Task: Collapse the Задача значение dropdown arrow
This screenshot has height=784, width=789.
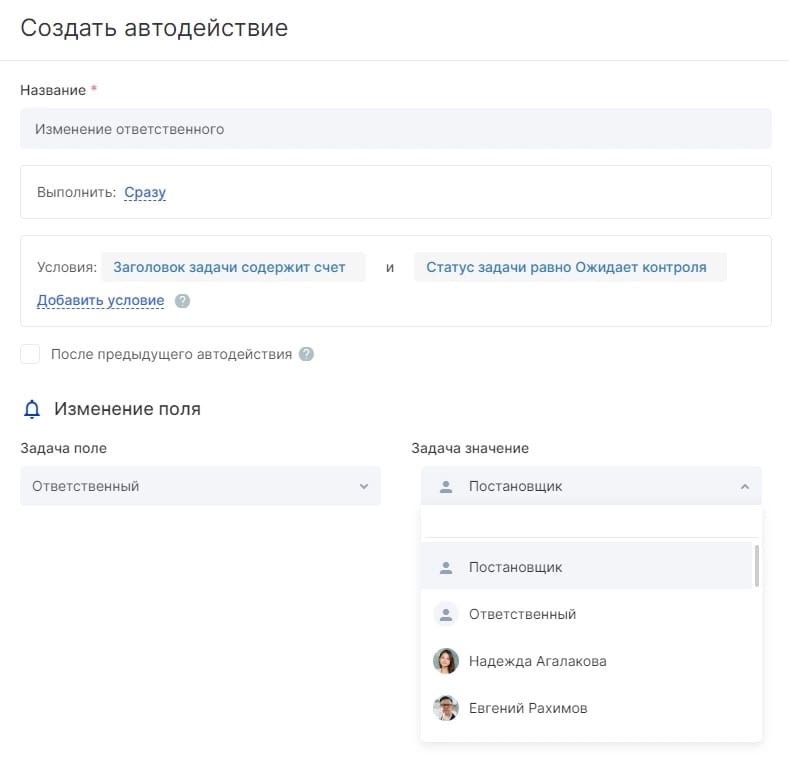Action: tap(744, 487)
